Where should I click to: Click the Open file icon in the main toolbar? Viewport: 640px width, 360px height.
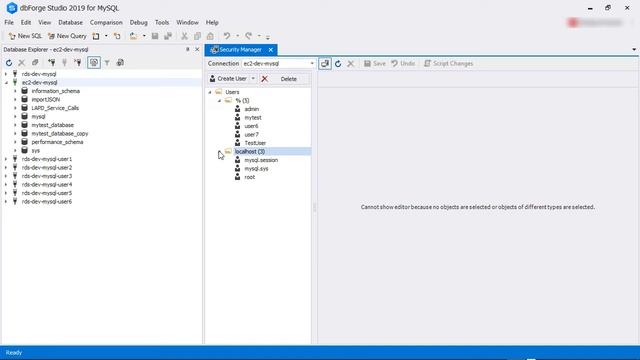133,36
